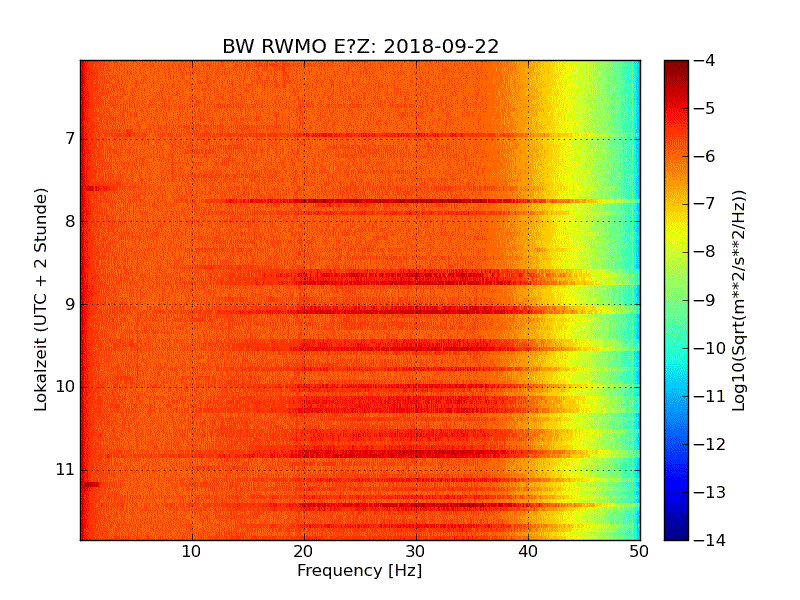Screen dimensions: 800x600
Task: Click the colorbar tick label '−5'
Action: click(705, 109)
